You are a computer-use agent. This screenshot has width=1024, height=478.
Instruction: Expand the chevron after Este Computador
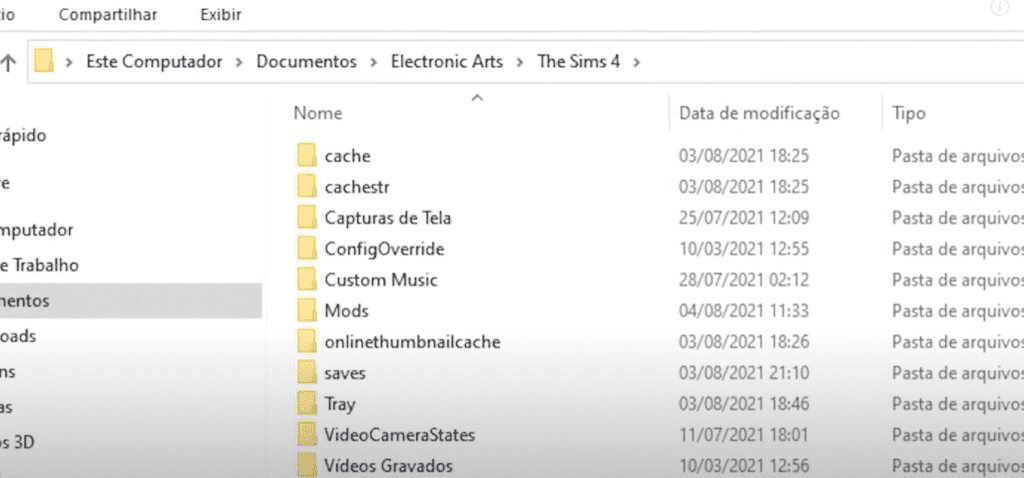[x=239, y=63]
